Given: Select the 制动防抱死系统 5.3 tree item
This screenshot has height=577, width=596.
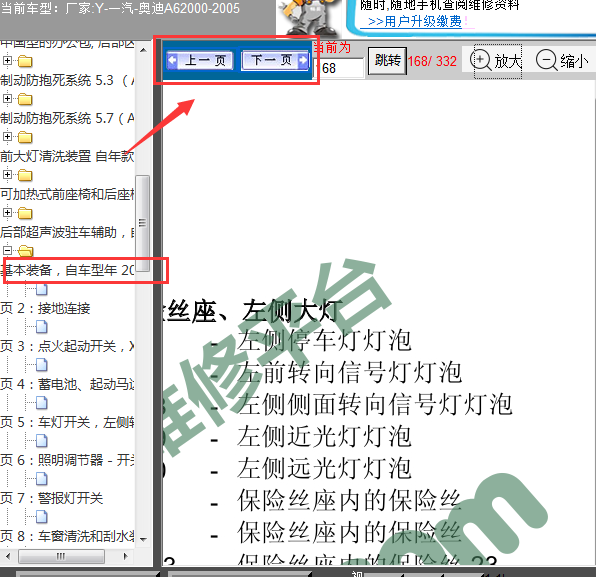Looking at the screenshot, I should [x=67, y=80].
